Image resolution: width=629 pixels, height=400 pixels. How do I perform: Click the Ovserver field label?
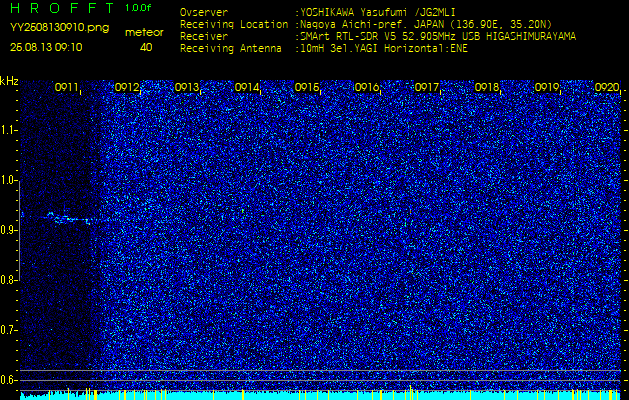point(204,12)
